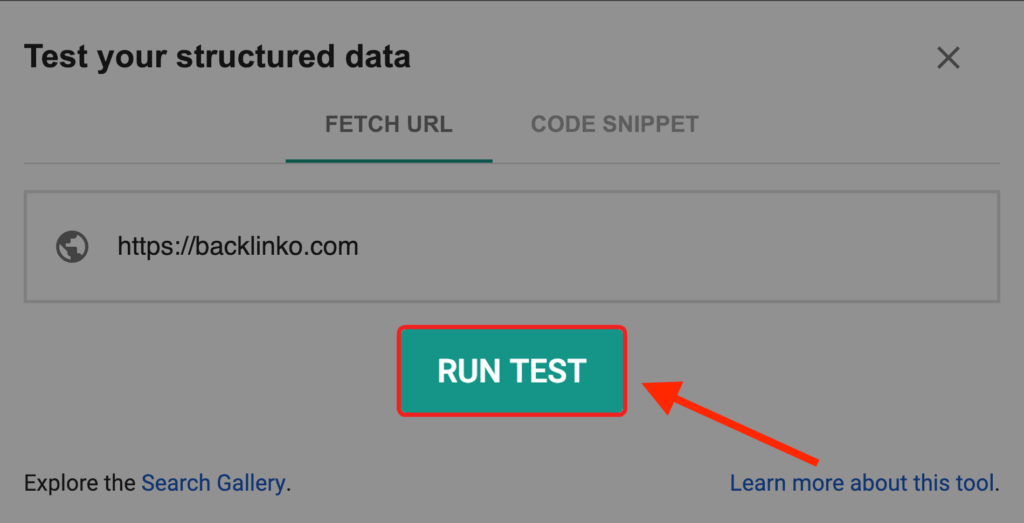Select the FETCH URL tab
This screenshot has width=1024, height=523.
[x=388, y=125]
